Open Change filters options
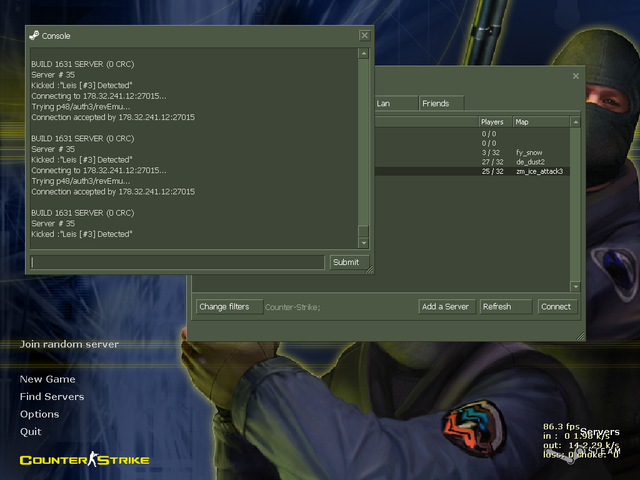Screen dimensions: 640x480 click(x=229, y=307)
